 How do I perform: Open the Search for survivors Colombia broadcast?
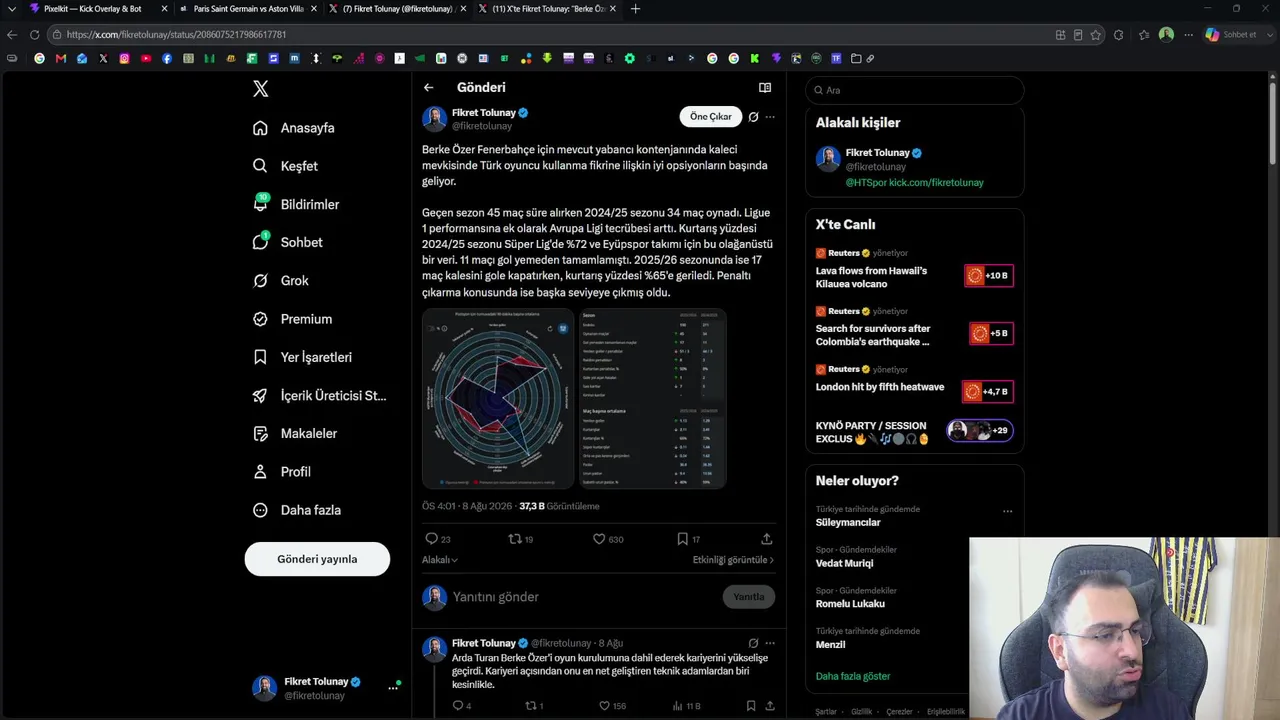pos(914,329)
